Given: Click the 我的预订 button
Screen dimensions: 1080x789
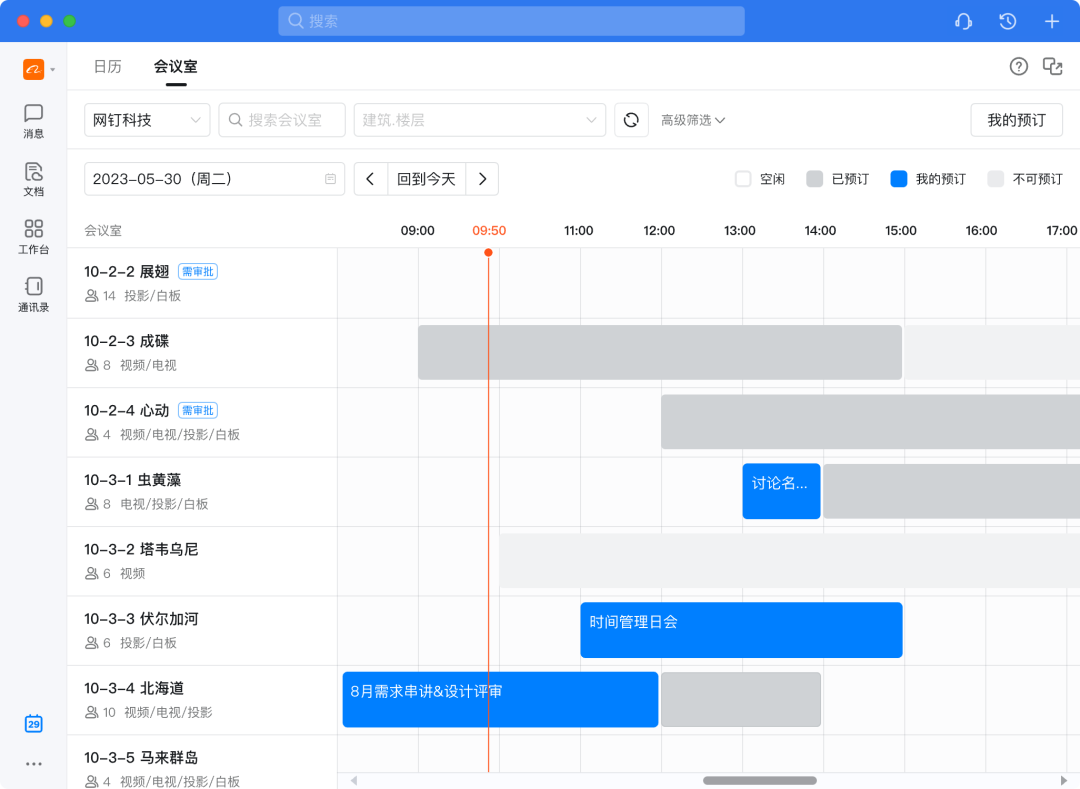Looking at the screenshot, I should tap(1016, 120).
